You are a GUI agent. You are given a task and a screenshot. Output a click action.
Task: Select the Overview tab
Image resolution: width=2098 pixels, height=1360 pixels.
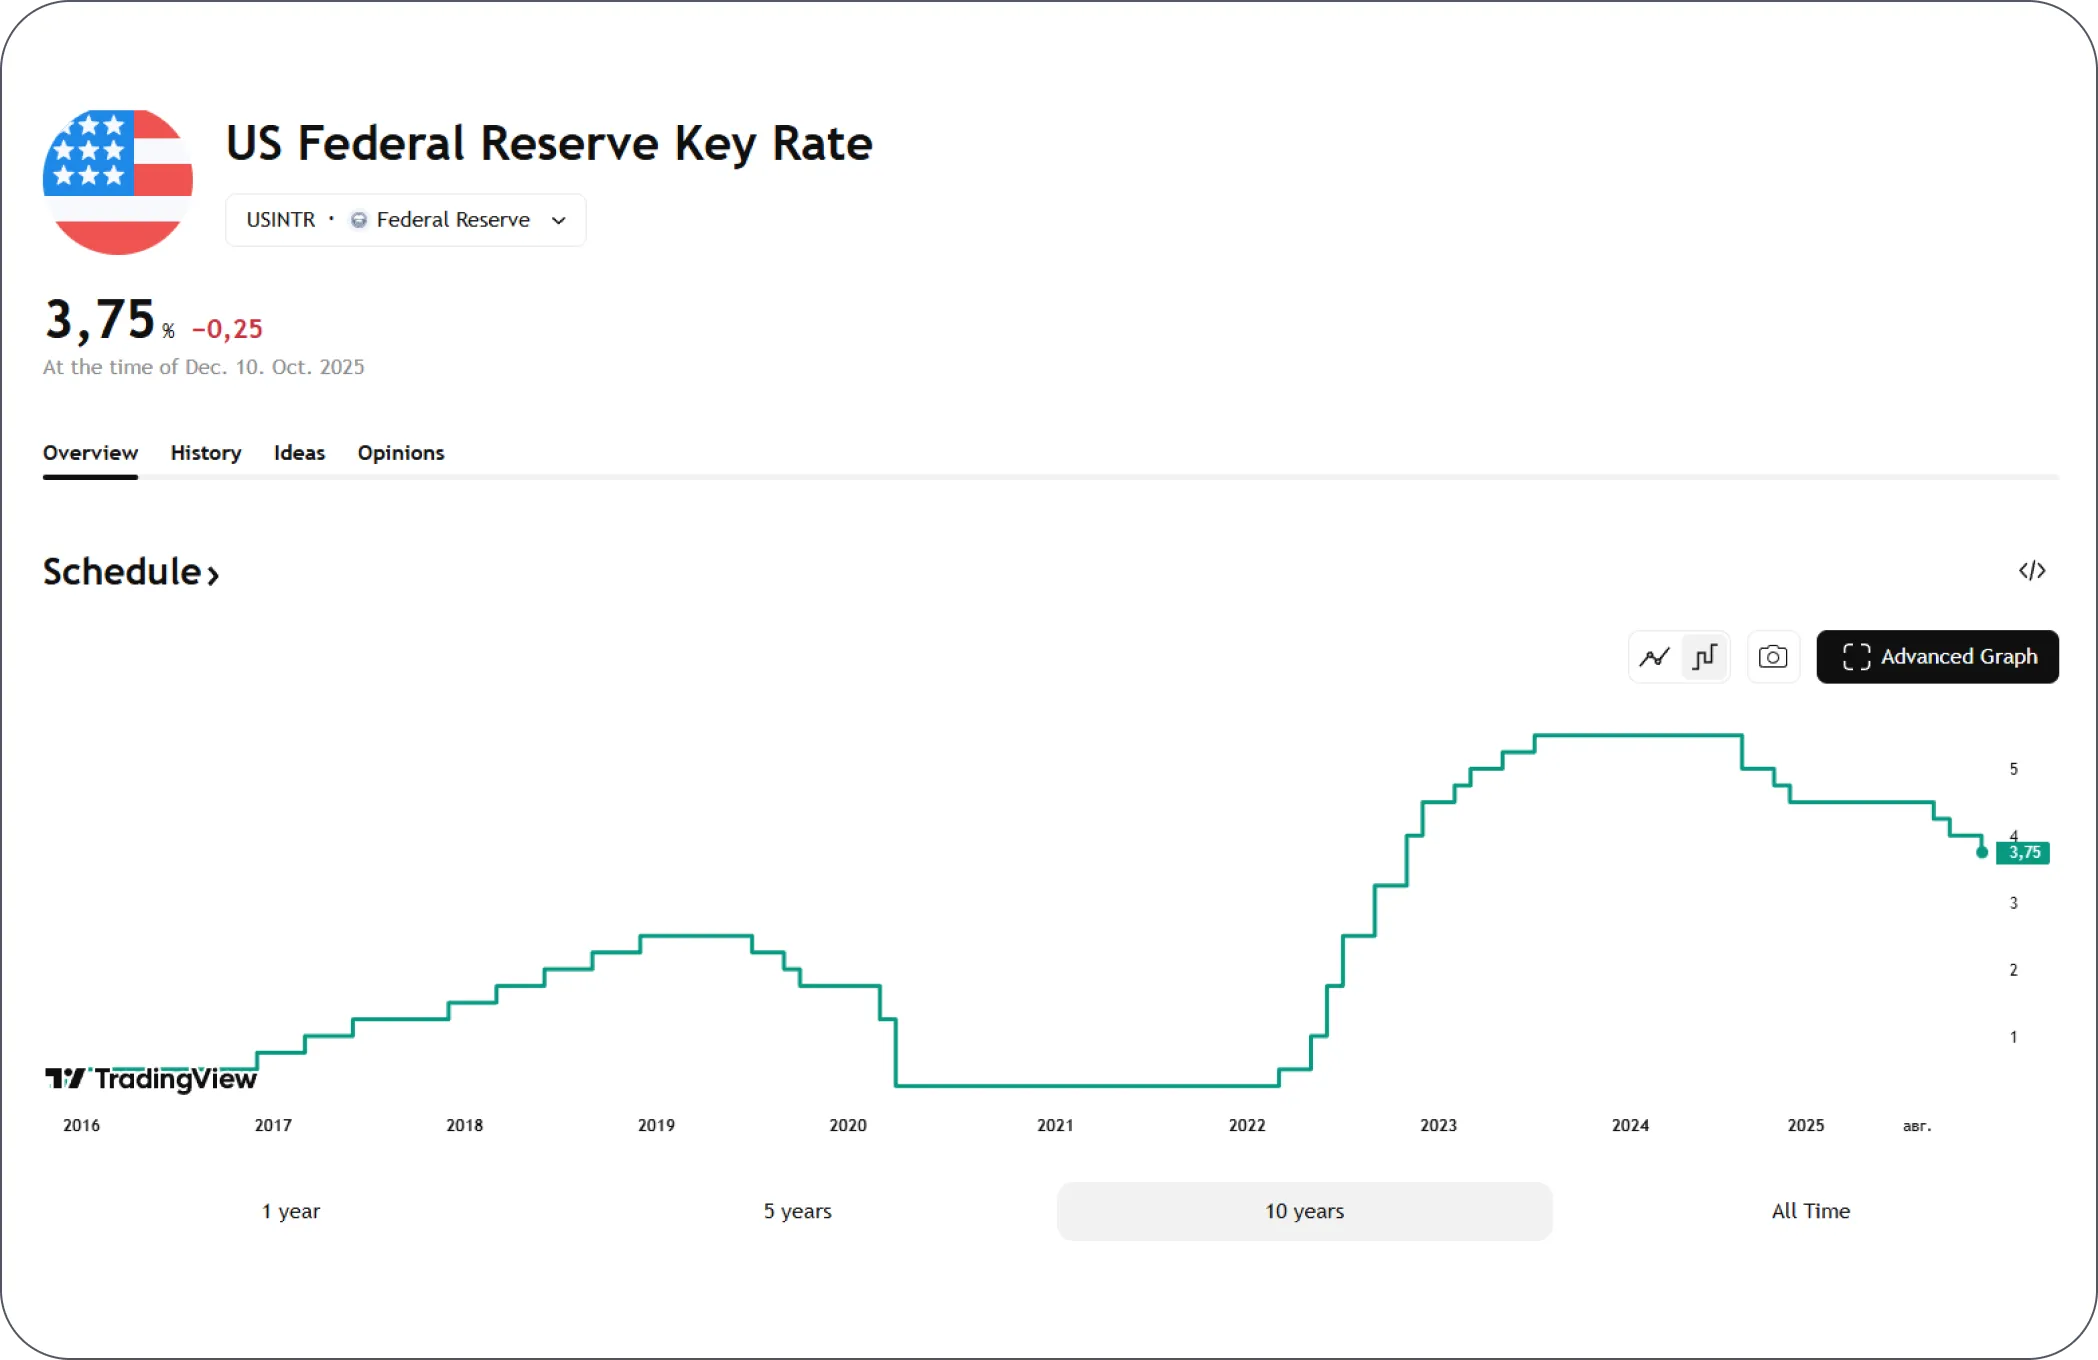[90, 453]
